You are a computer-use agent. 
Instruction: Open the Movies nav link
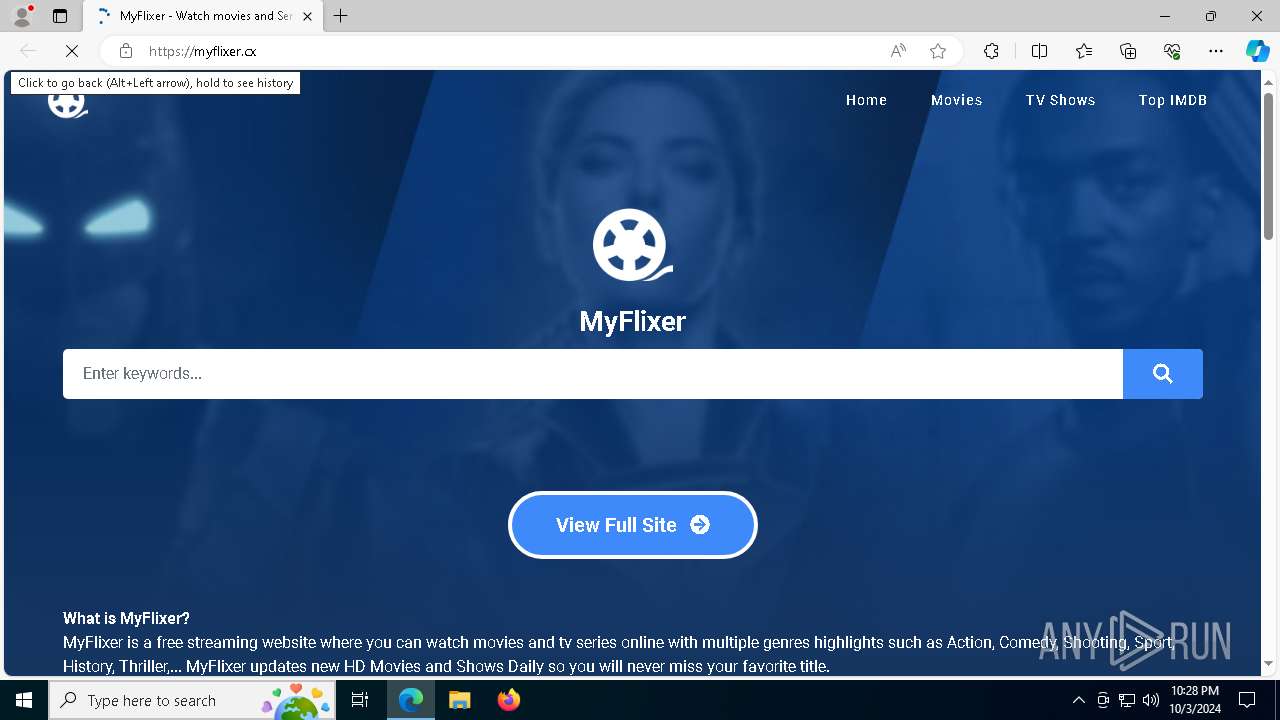(957, 100)
